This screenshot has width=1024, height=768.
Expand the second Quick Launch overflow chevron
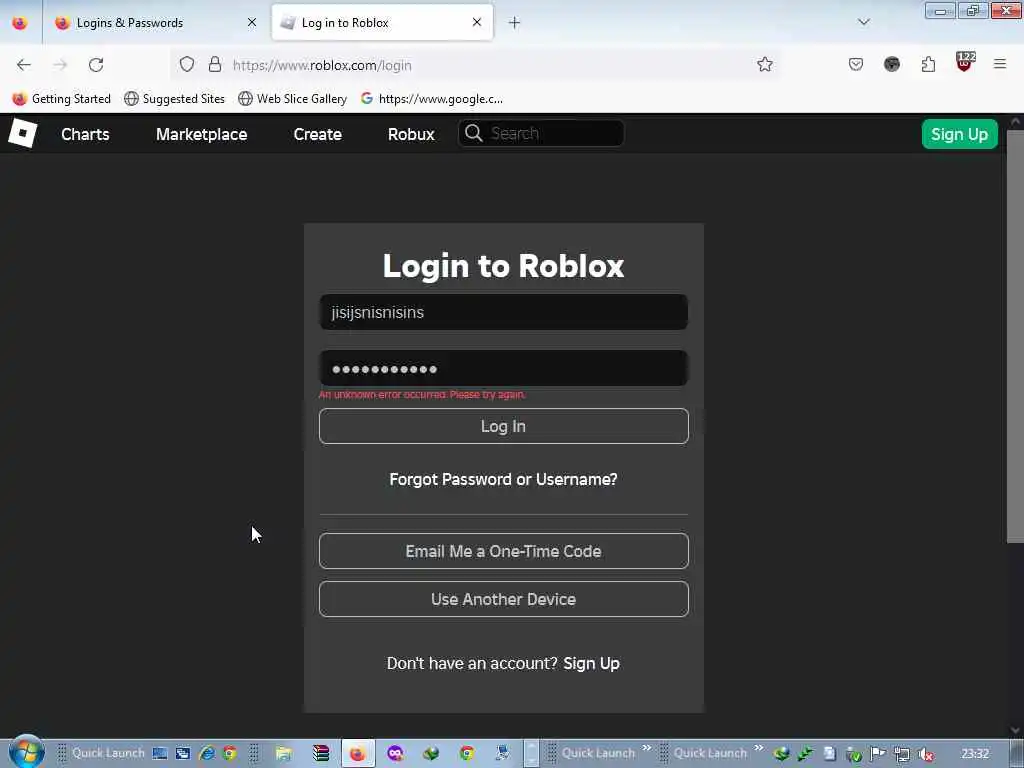click(758, 748)
